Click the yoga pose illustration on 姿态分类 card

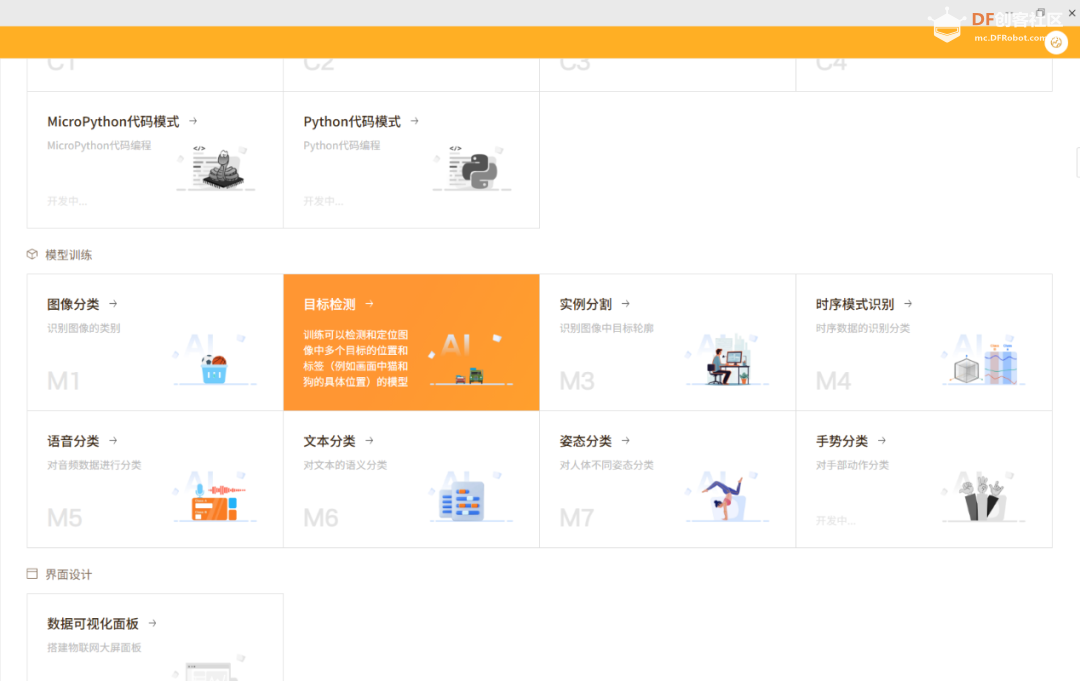725,495
